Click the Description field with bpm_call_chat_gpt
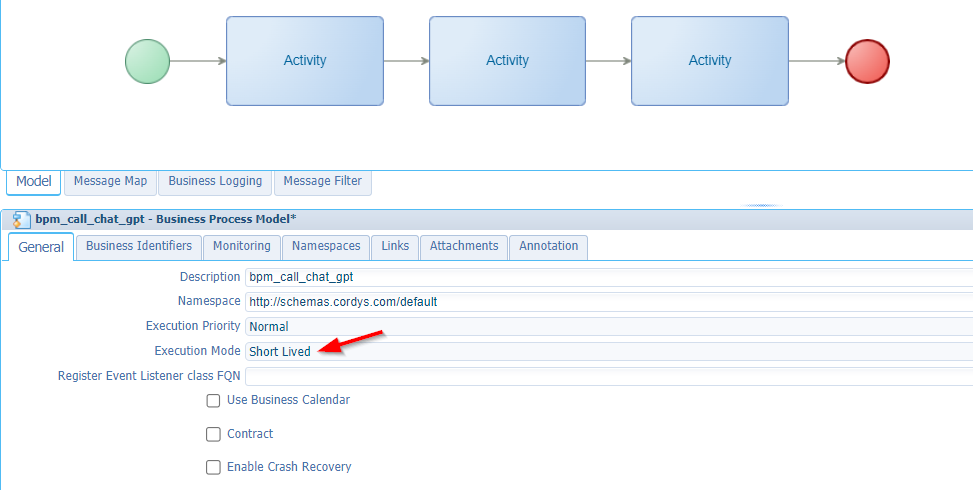The image size is (973, 490). point(609,277)
